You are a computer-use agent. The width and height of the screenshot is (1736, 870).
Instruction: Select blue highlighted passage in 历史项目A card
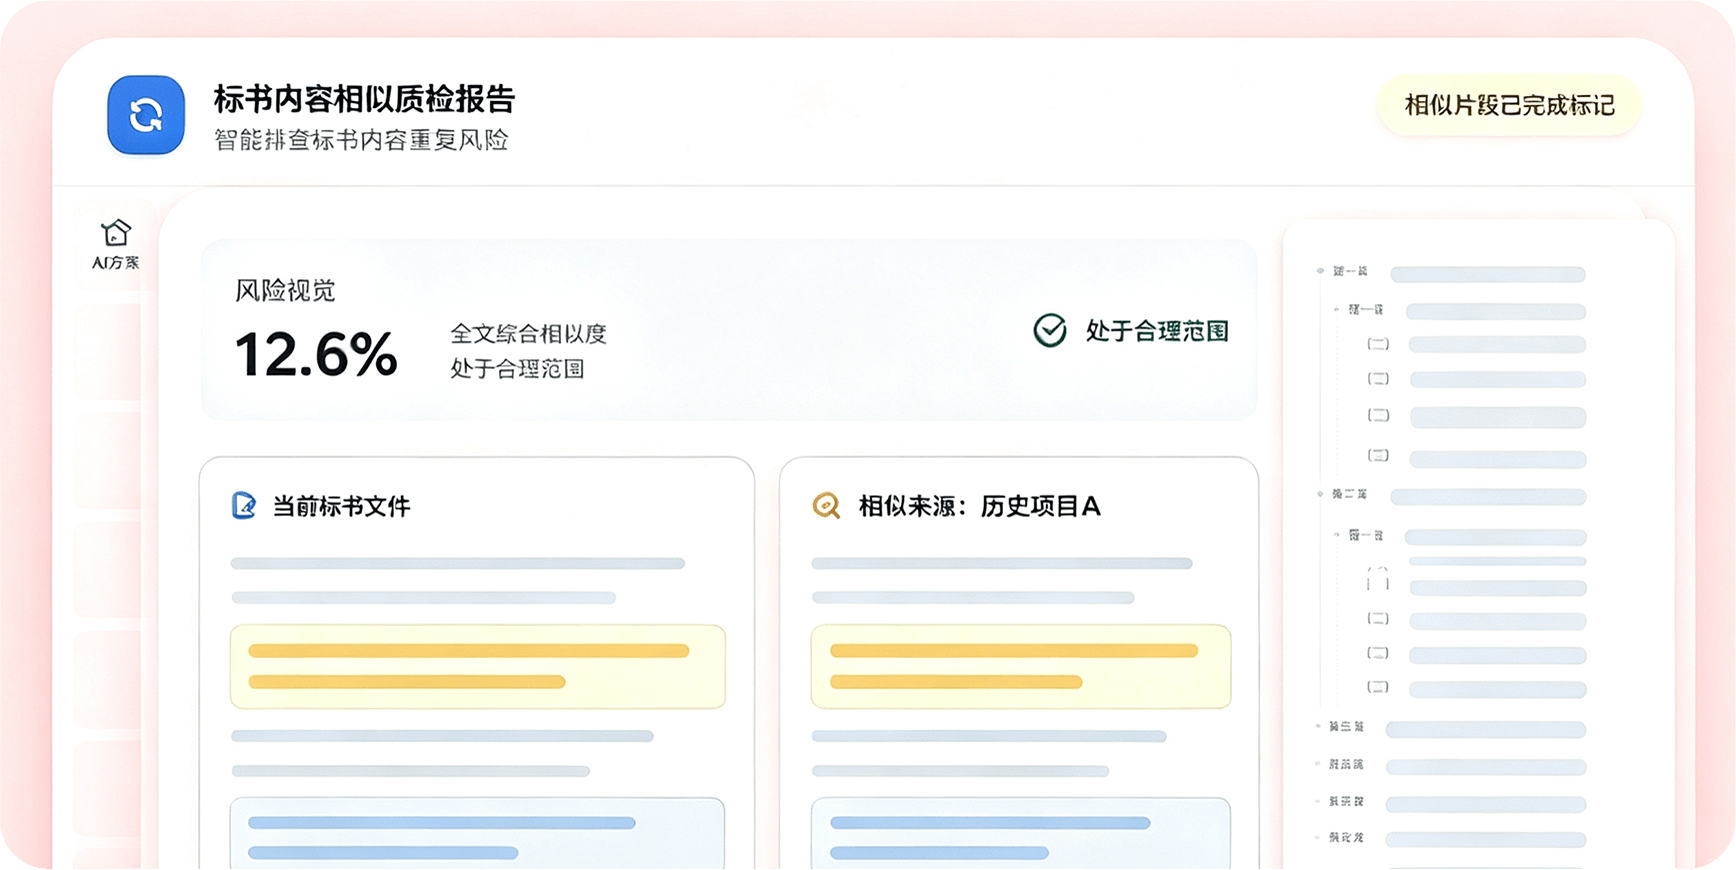1021,833
